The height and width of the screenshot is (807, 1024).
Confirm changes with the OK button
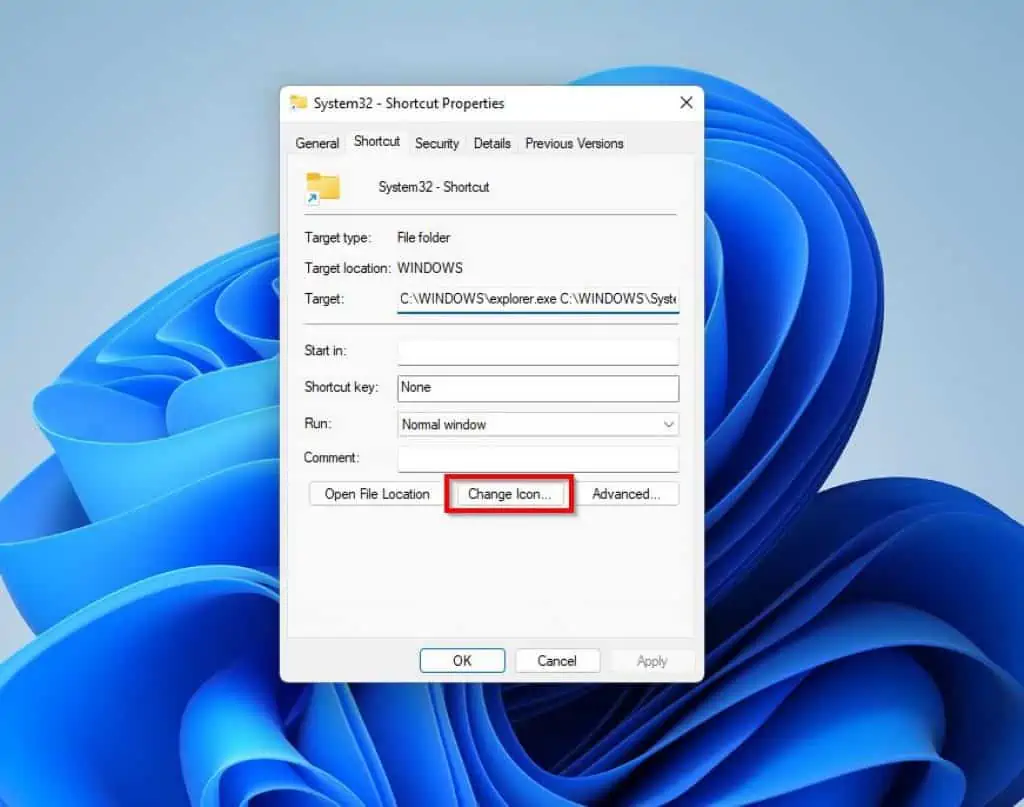click(x=462, y=661)
